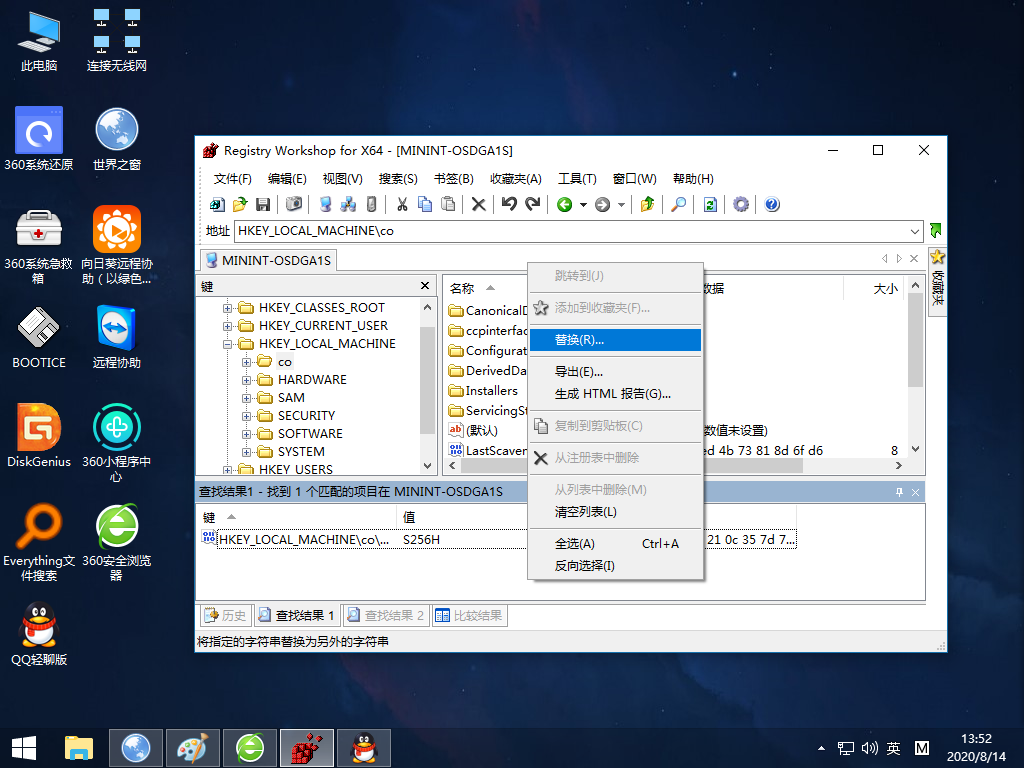
Task: Open the 文件(F) menu
Action: pyautogui.click(x=232, y=179)
